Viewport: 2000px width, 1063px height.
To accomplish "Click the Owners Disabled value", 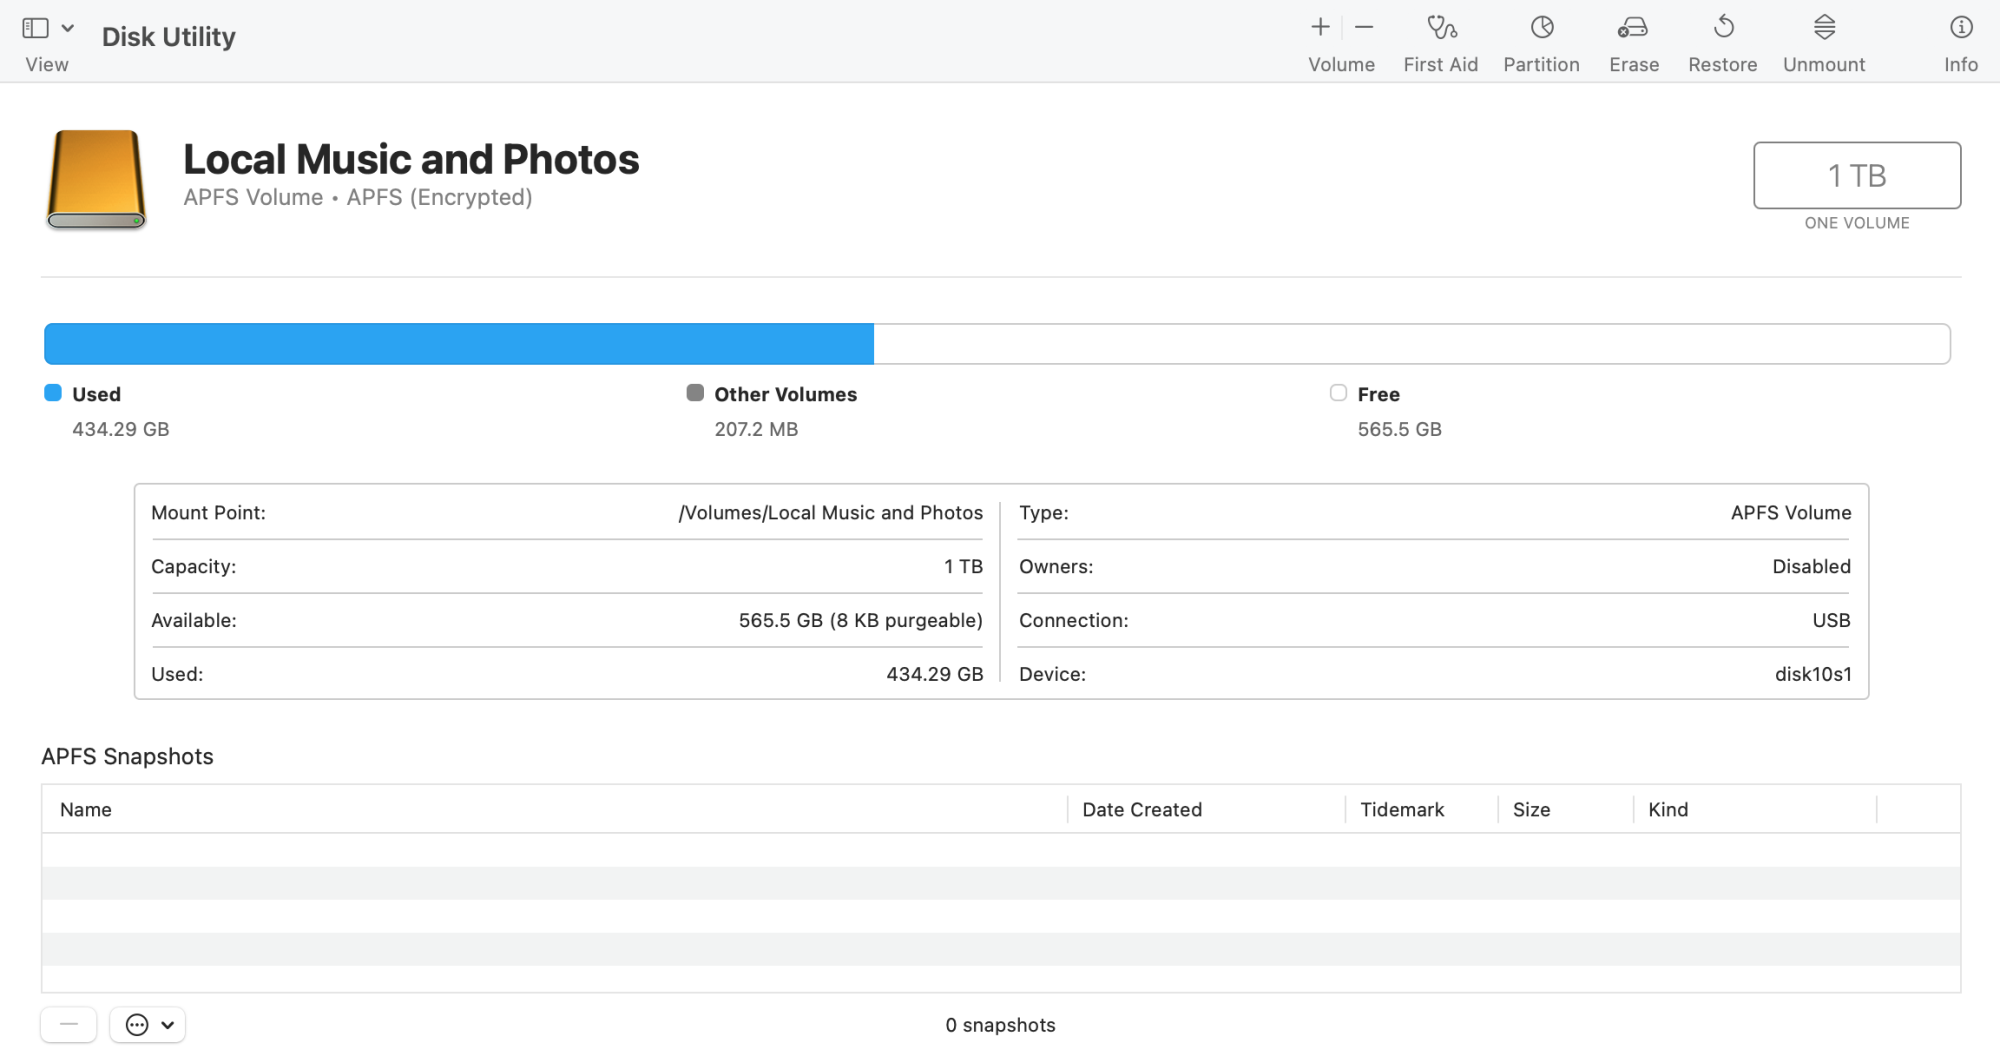I will pos(1811,566).
